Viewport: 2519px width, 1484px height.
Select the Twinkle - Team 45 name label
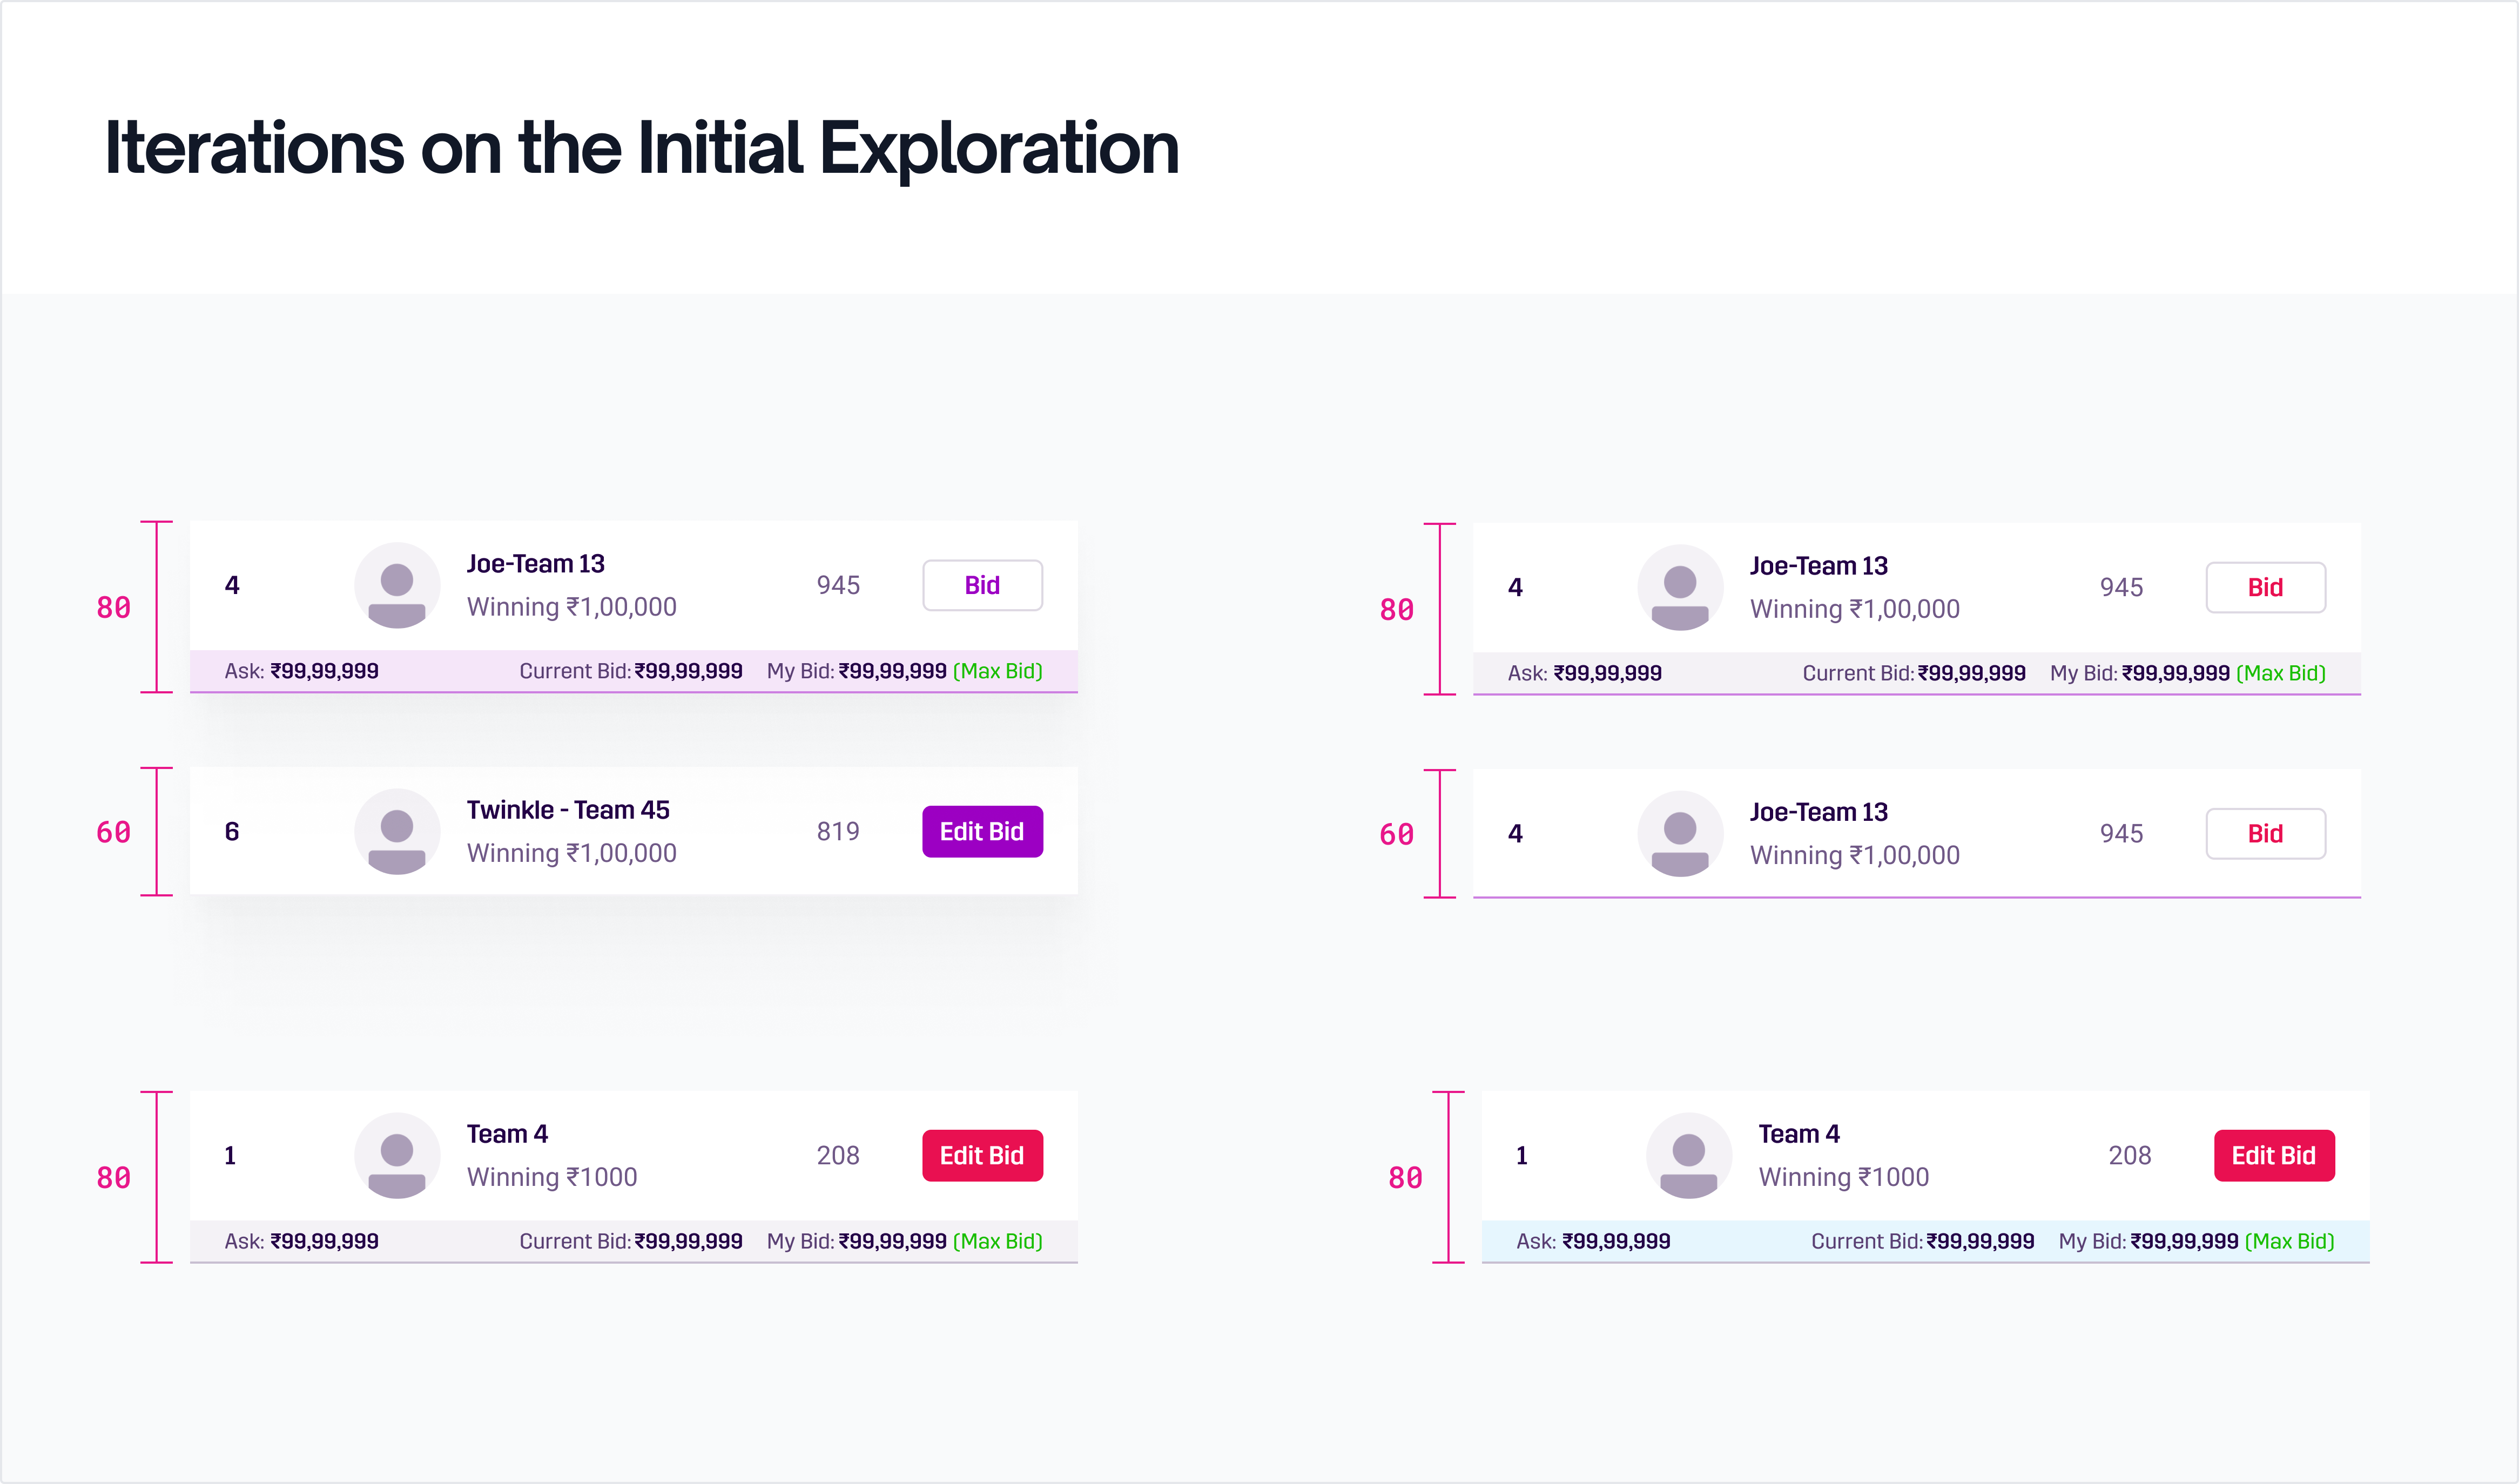click(x=568, y=810)
